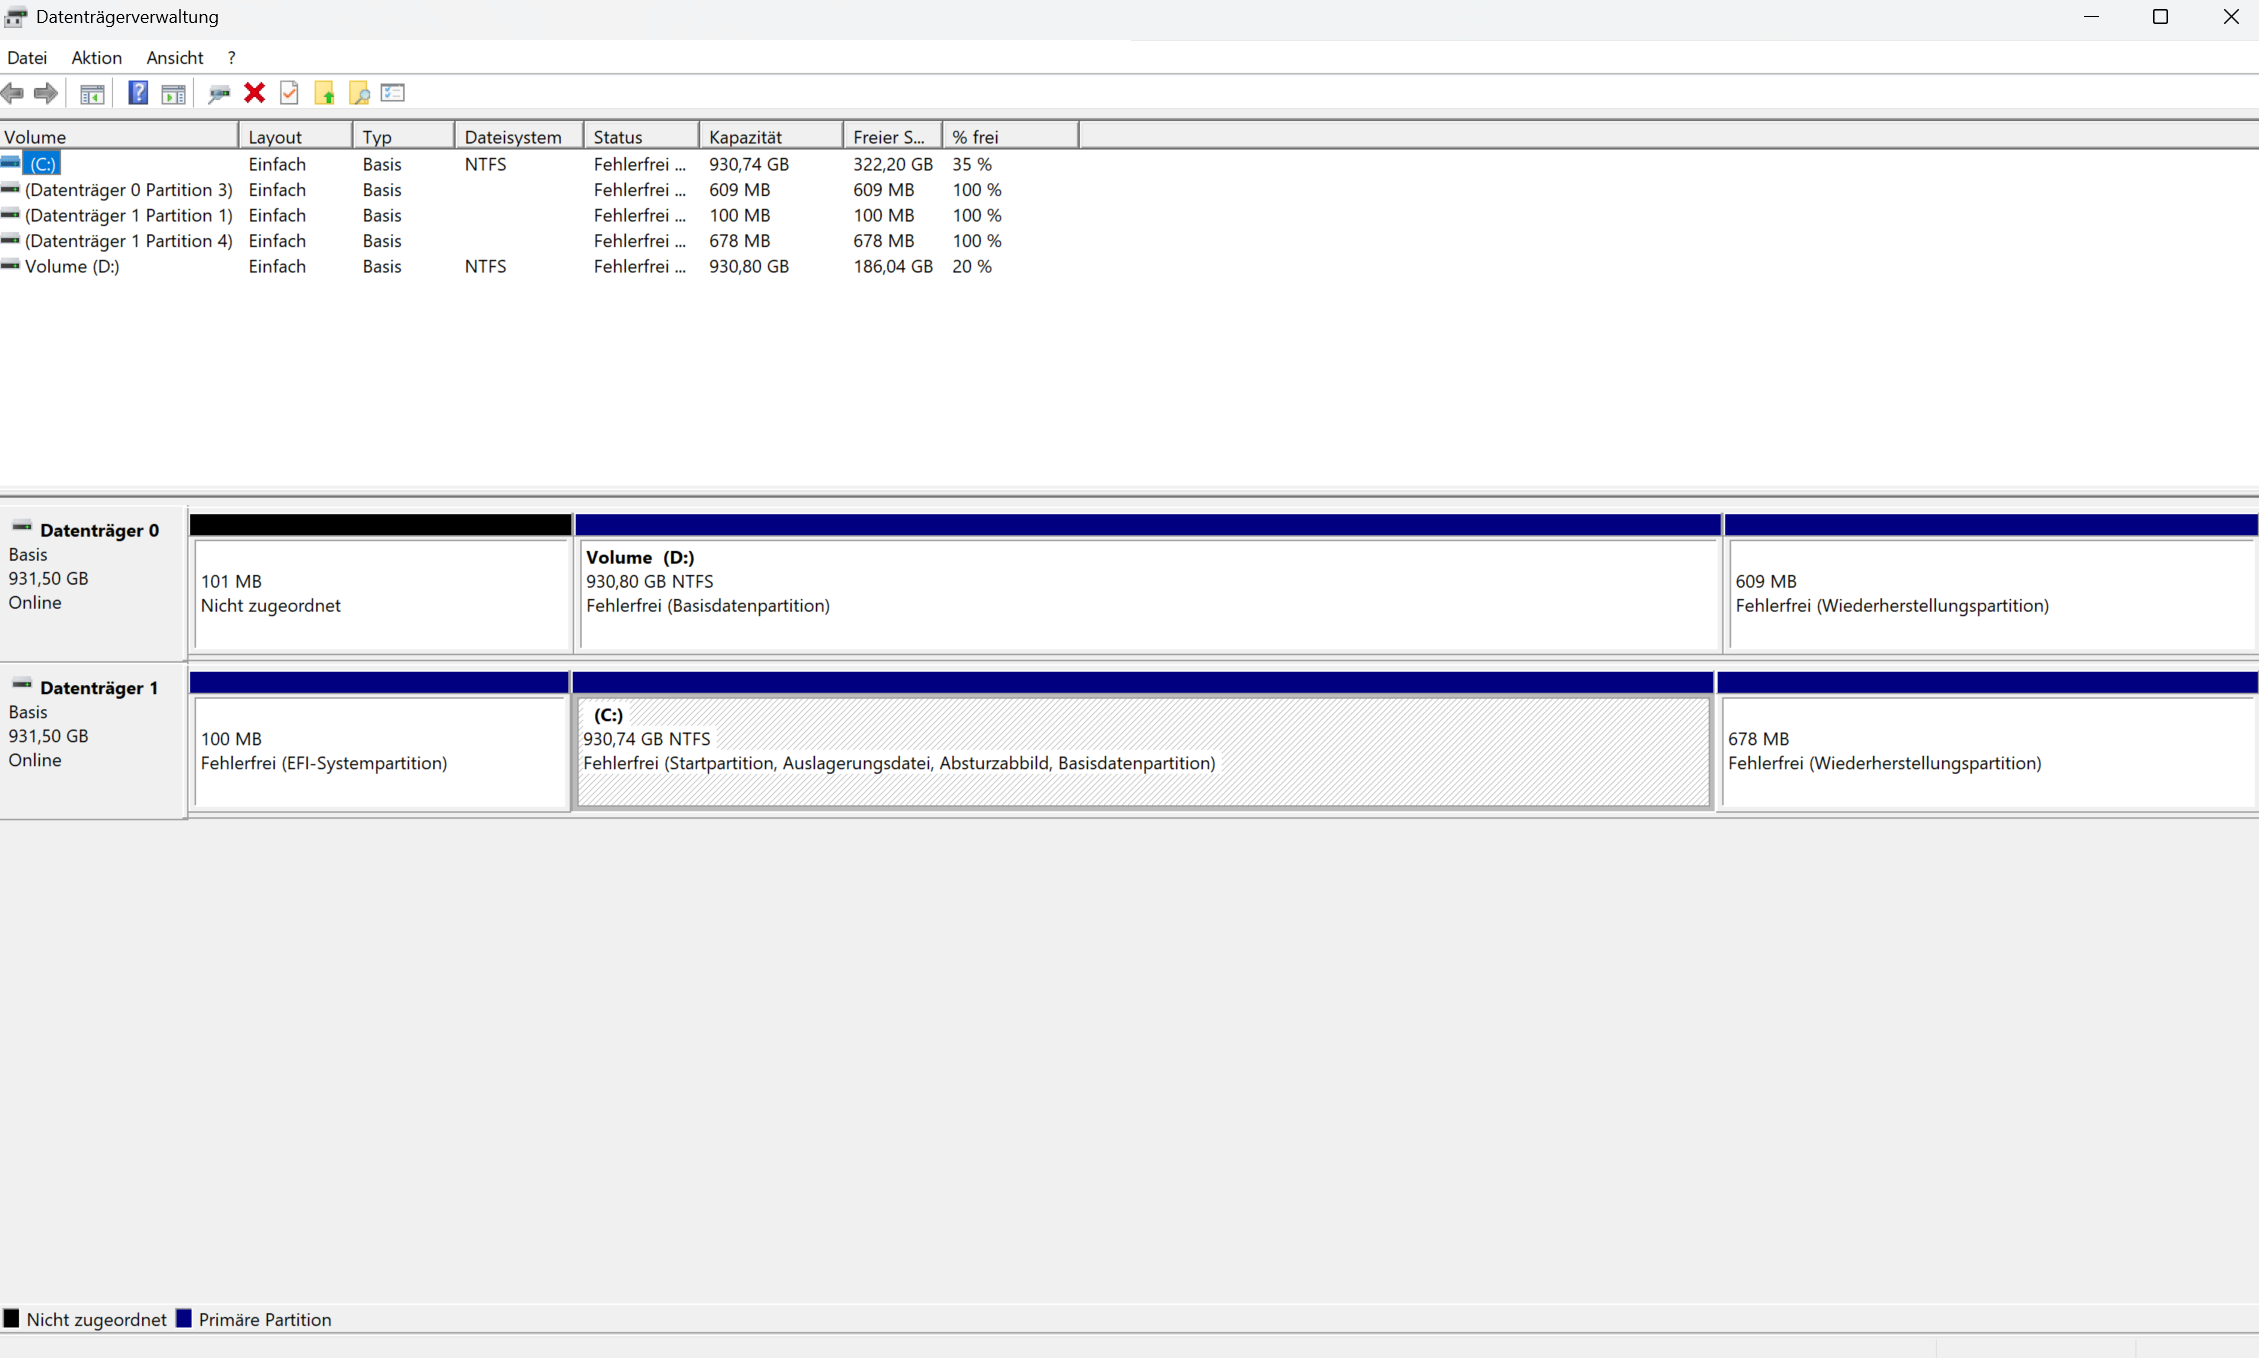This screenshot has height=1358, width=2259.
Task: Select the 100 MB EFI-Systempartition block
Action: pyautogui.click(x=380, y=751)
